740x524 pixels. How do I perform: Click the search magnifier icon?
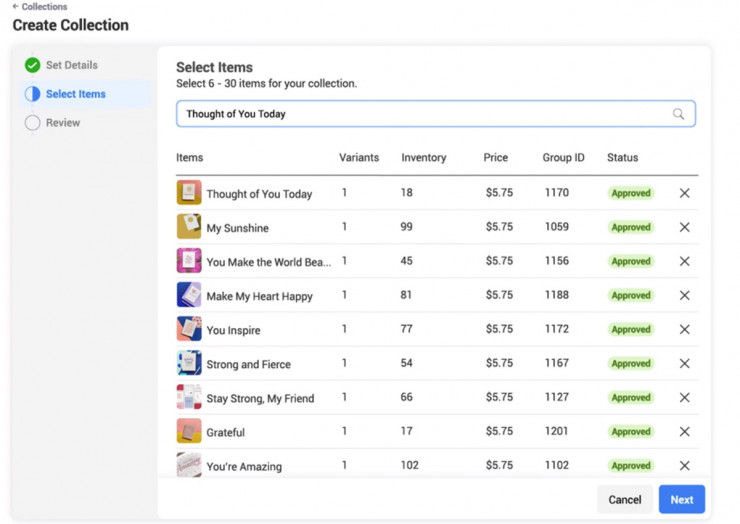point(678,114)
